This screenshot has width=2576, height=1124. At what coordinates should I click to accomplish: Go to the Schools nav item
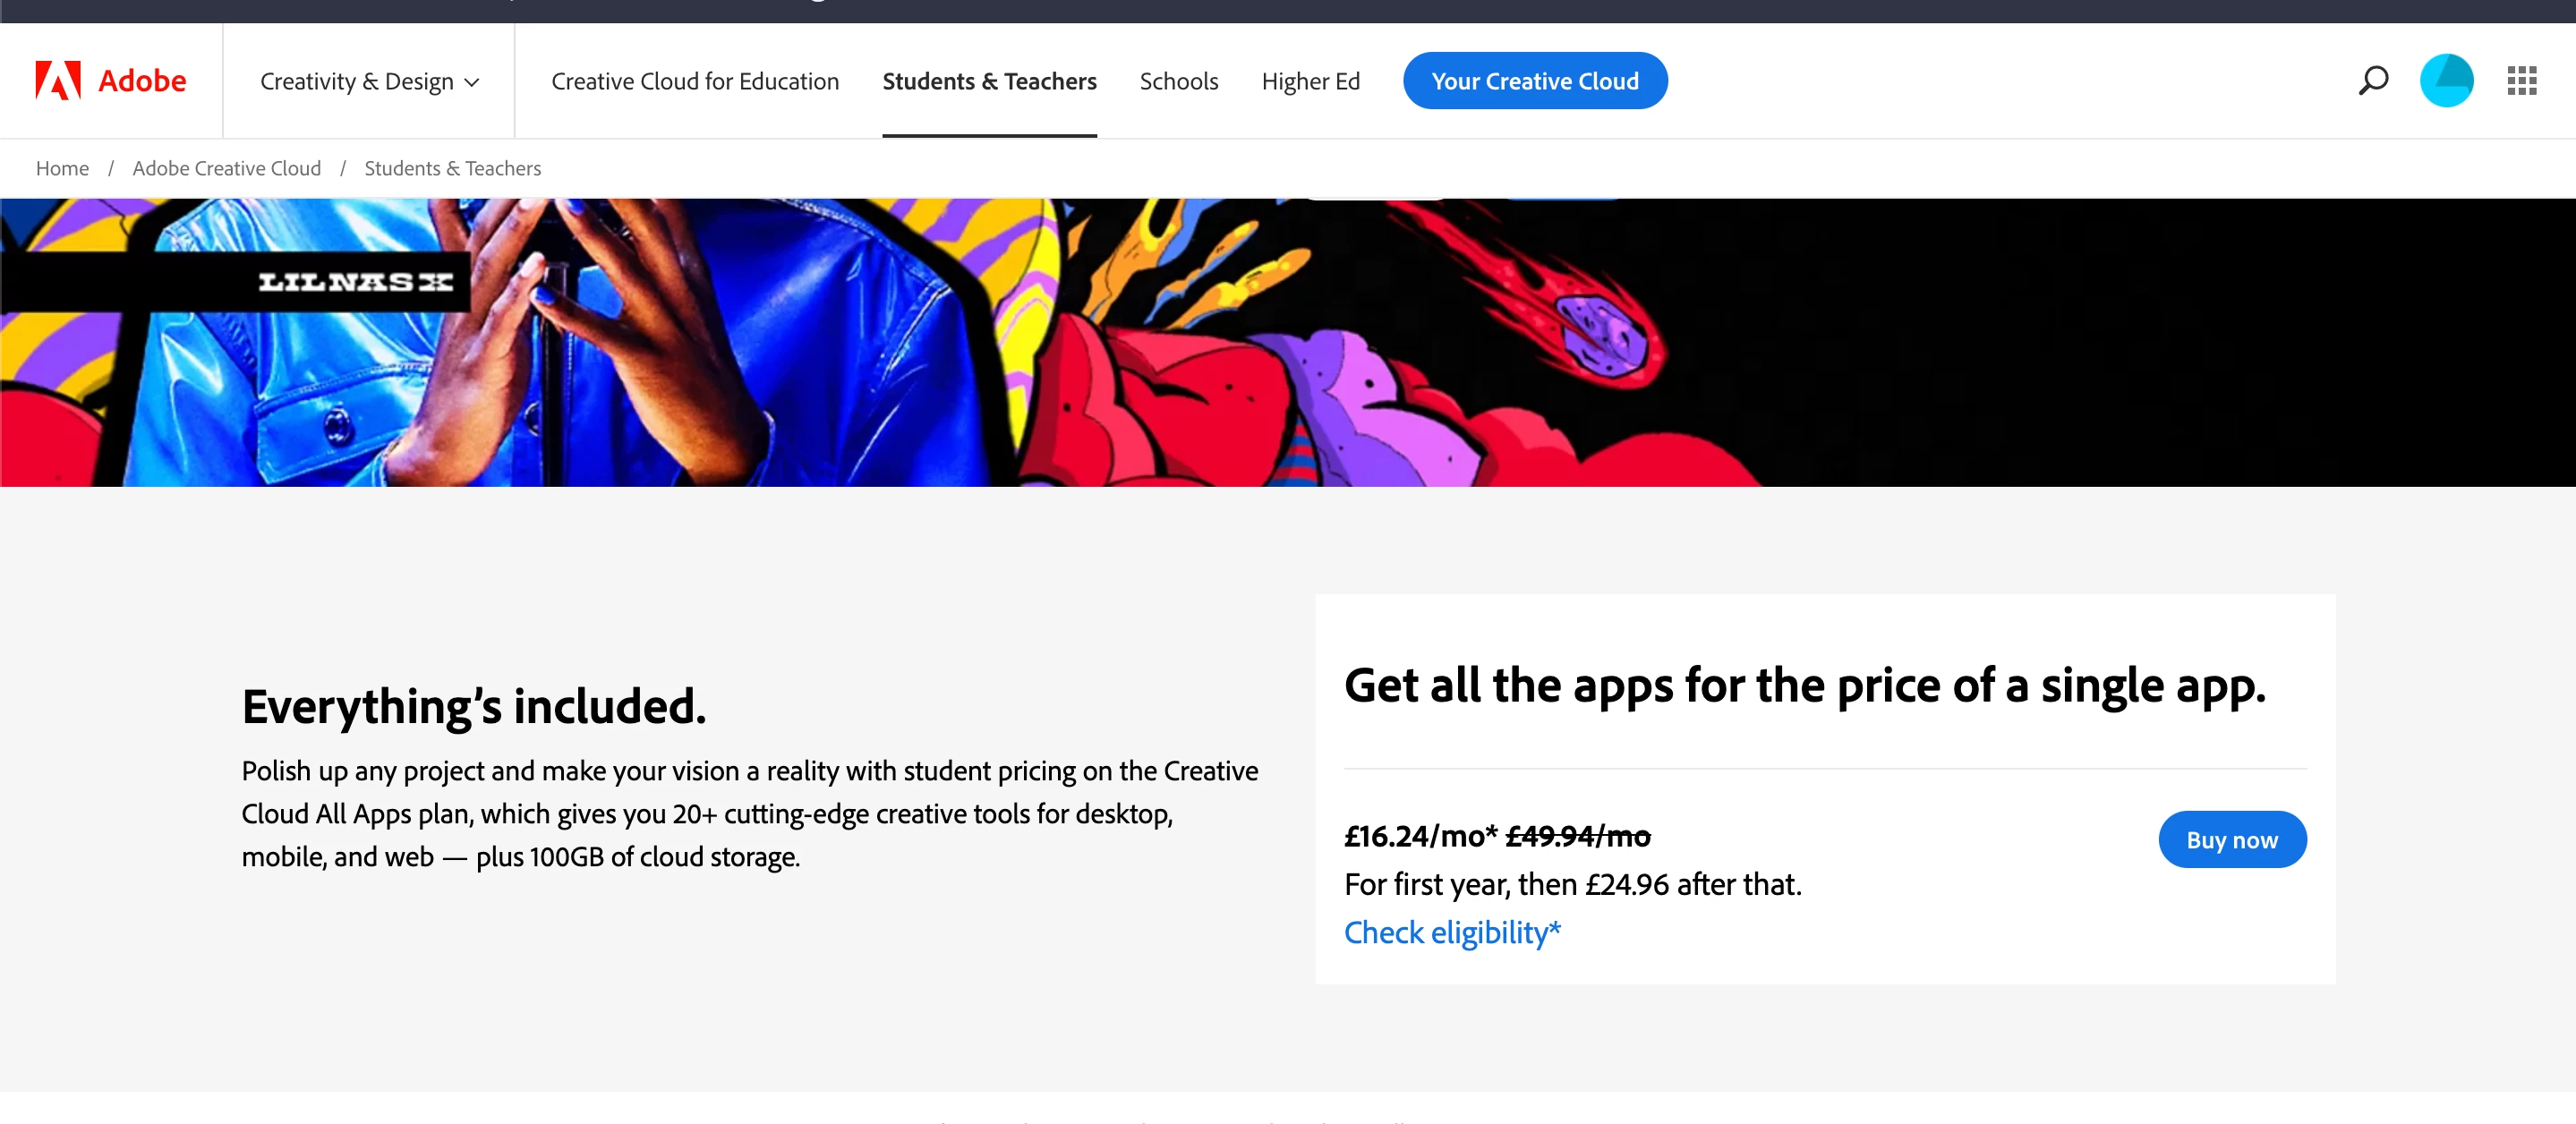tap(1178, 81)
